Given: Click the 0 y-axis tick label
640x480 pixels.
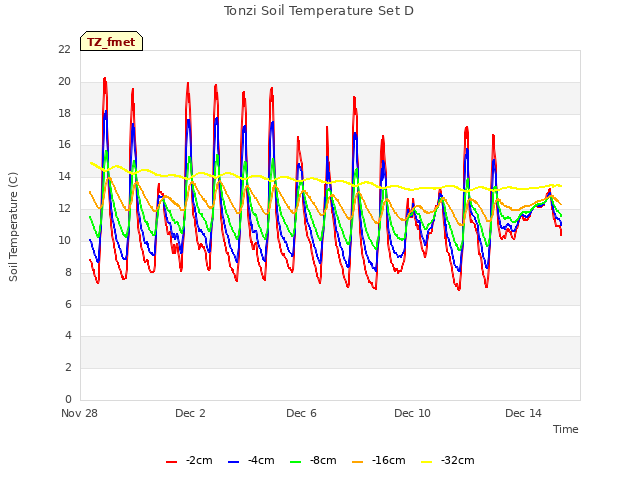Looking at the screenshot, I should click(68, 399).
